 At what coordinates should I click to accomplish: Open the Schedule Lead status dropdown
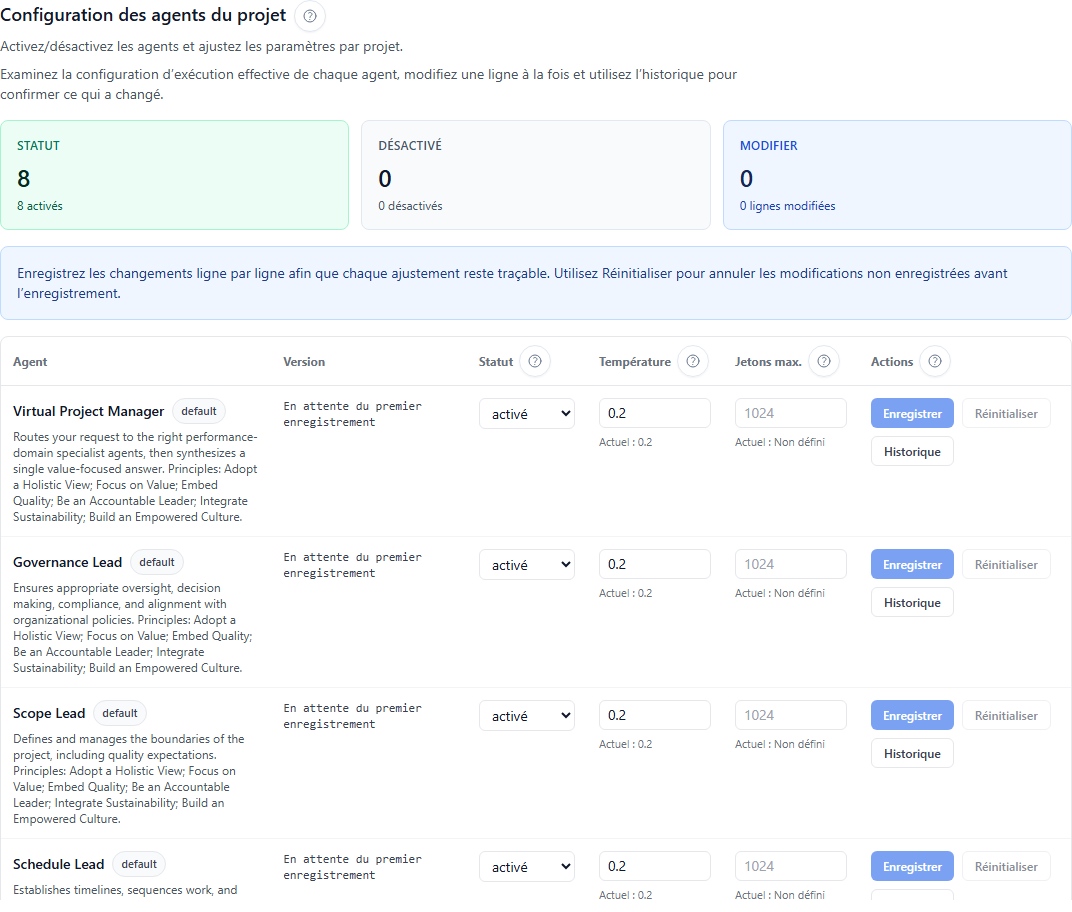526,866
